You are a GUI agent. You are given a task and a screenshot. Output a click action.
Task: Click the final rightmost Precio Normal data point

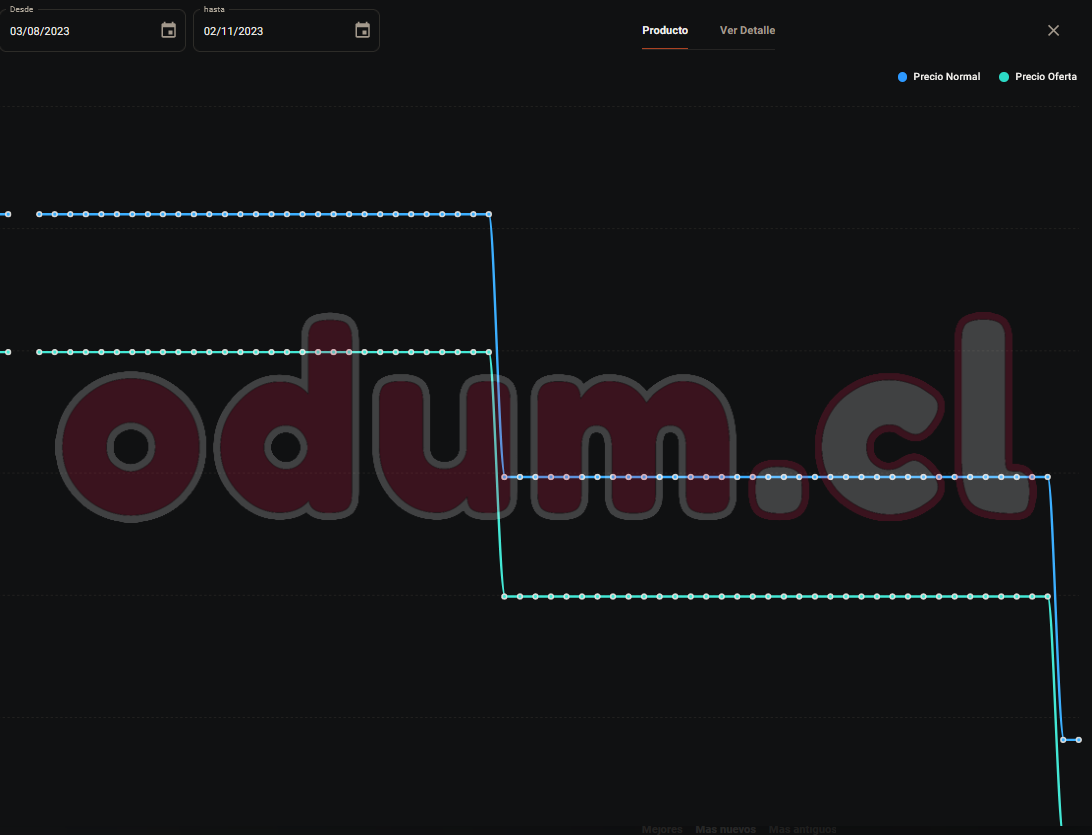click(1078, 740)
